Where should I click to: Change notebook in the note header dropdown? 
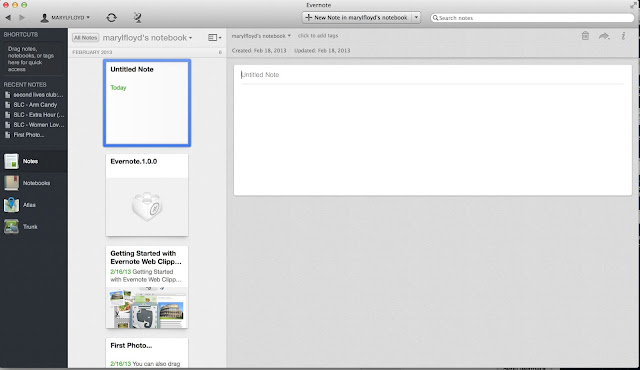point(261,36)
